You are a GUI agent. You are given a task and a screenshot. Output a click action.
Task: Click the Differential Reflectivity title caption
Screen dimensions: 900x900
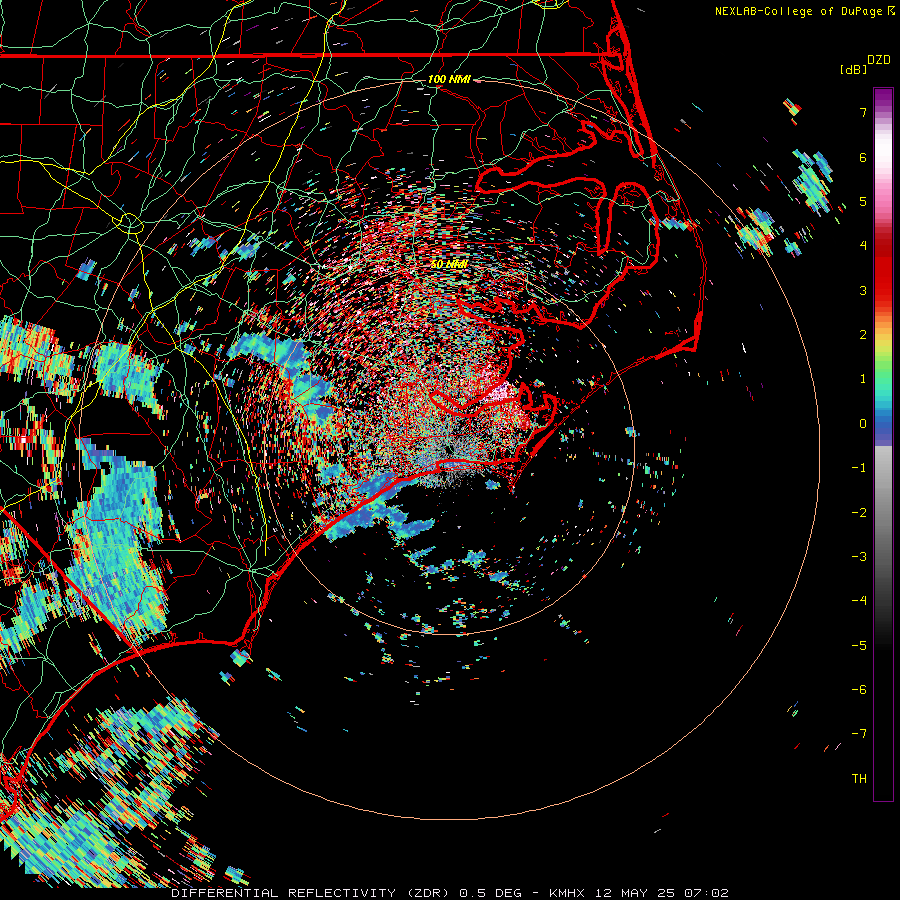(x=450, y=893)
